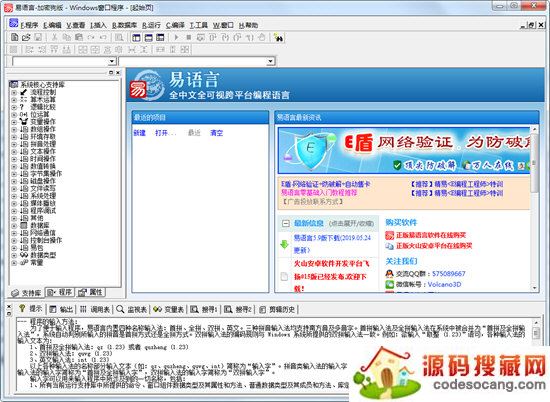This screenshot has width=550, height=402.
Task: Click the red icon beside 正版易语言软件在线购买
Action: (x=389, y=235)
